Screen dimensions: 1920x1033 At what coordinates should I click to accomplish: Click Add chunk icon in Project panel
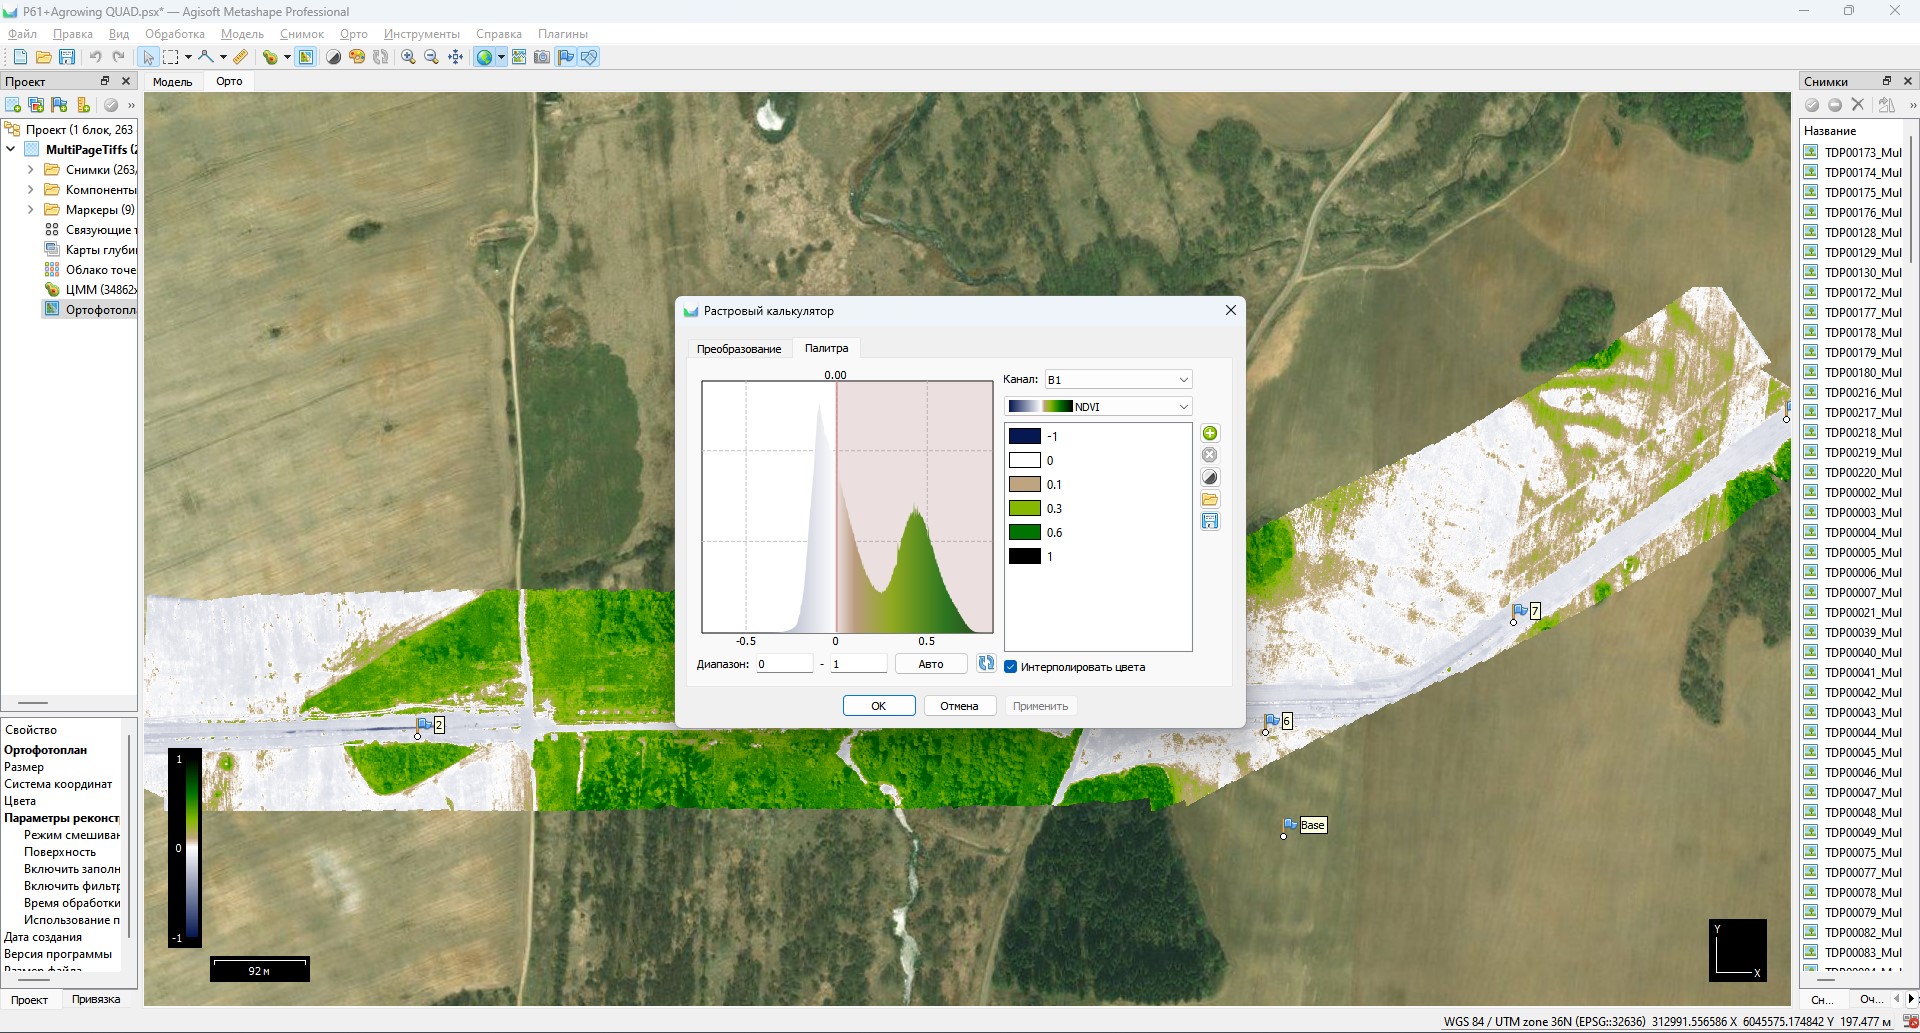coord(13,105)
